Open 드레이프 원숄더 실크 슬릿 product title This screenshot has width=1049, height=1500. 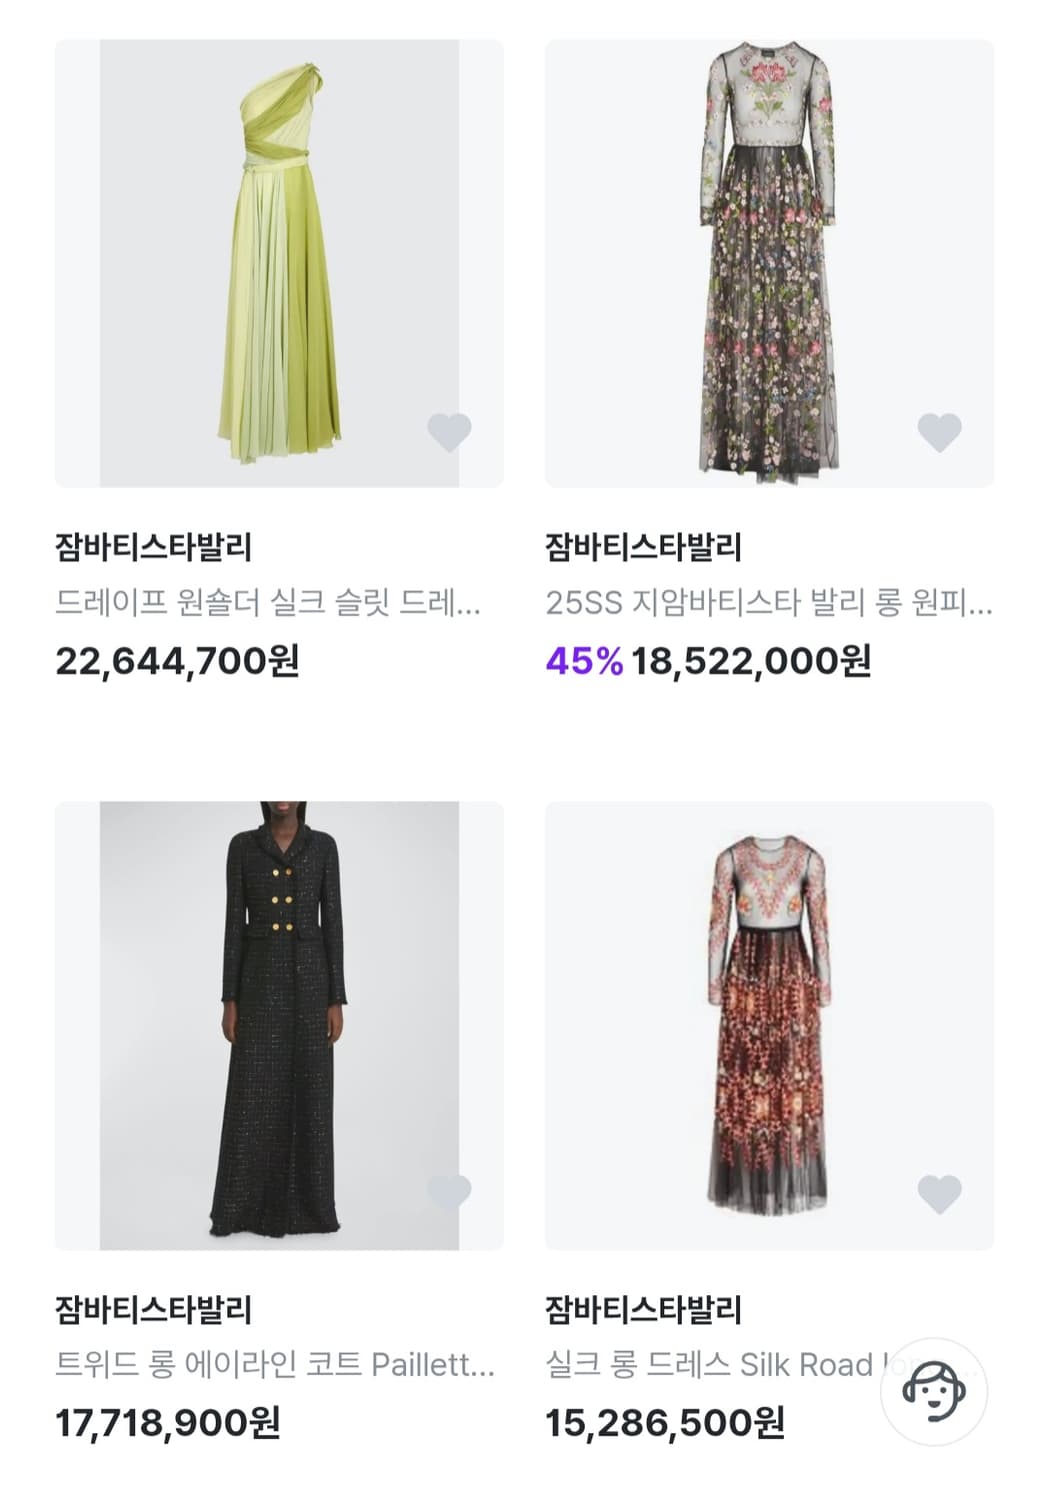[x=268, y=603]
